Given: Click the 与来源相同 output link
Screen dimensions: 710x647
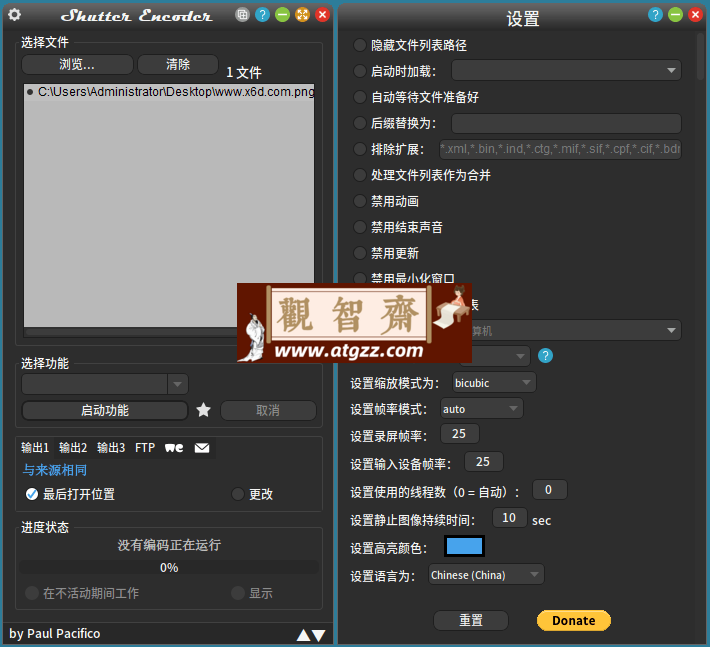Looking at the screenshot, I should [x=55, y=470].
